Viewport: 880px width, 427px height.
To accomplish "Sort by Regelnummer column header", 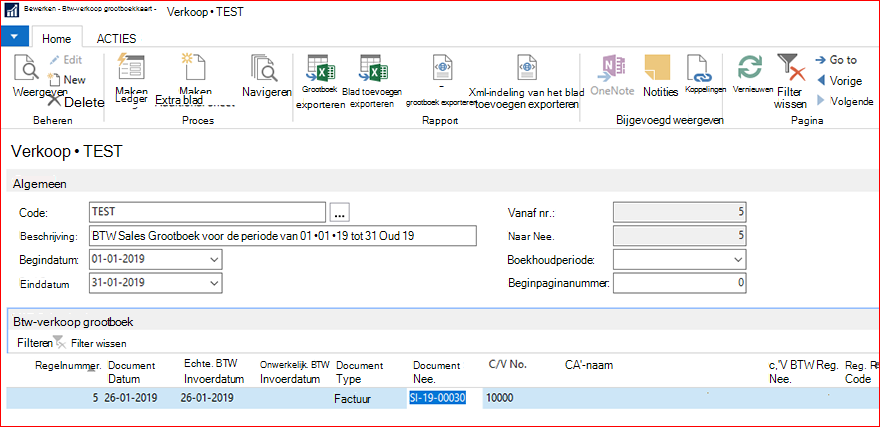I will click(68, 366).
